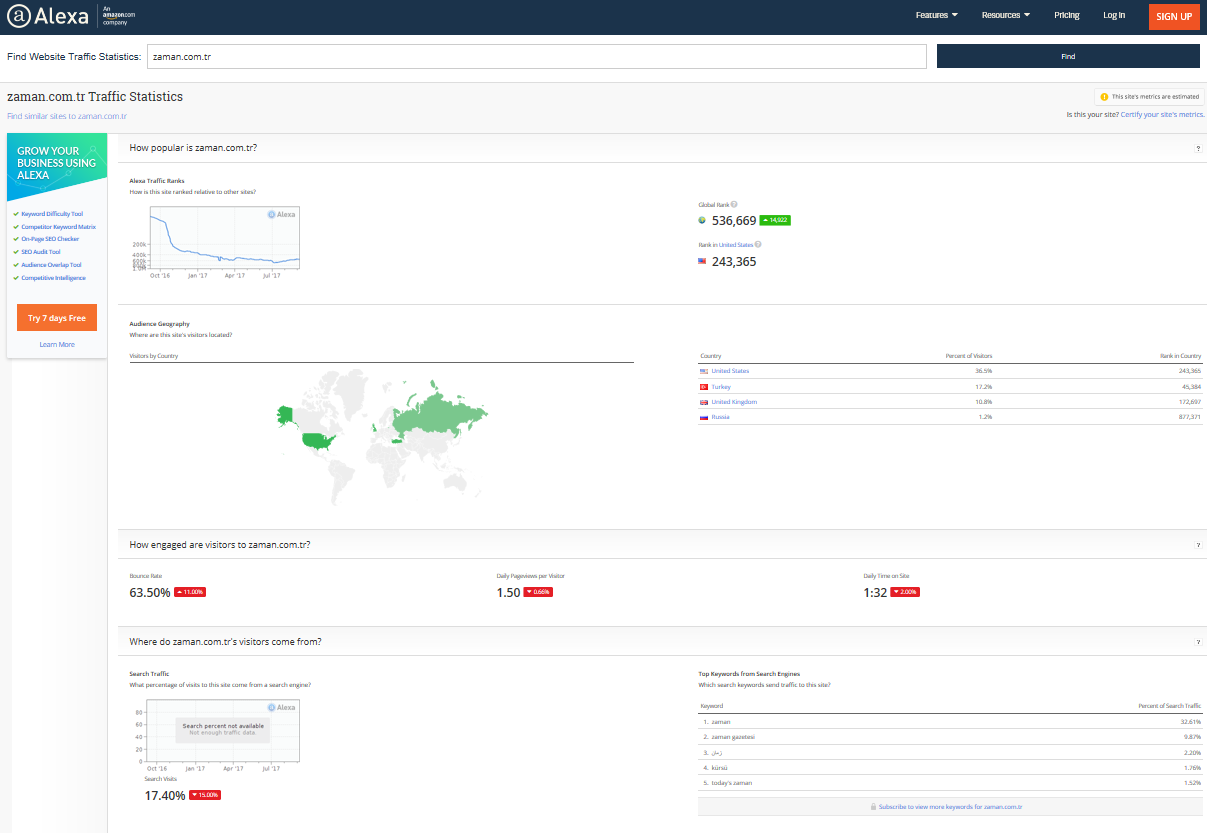The width and height of the screenshot is (1207, 833).
Task: Click the 'How popular is zaman.com.tr?' heading
Action: click(x=193, y=148)
